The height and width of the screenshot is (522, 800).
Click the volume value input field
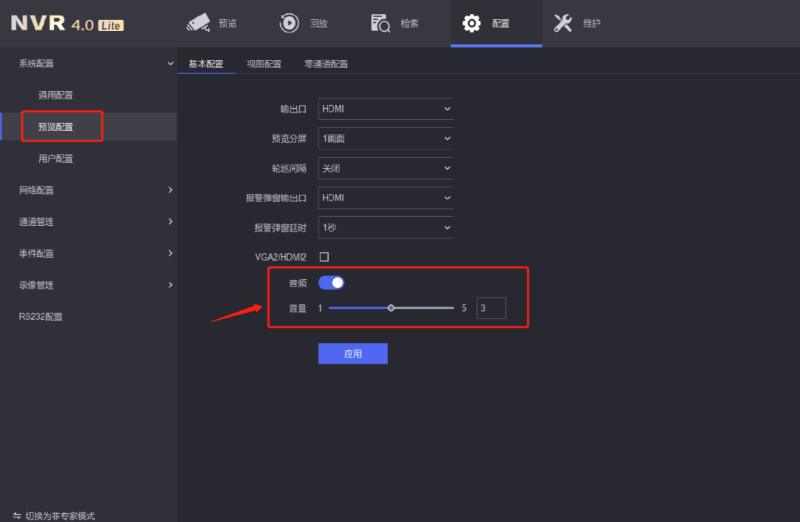click(x=491, y=308)
